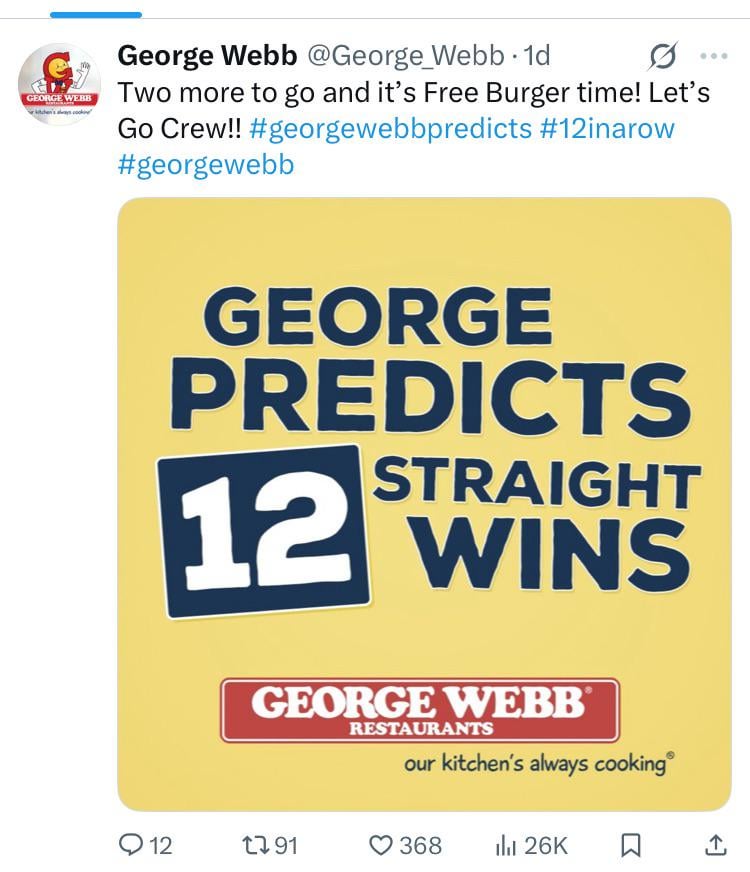Open hashtag #12inarow
This screenshot has width=750, height=872.
(x=607, y=129)
